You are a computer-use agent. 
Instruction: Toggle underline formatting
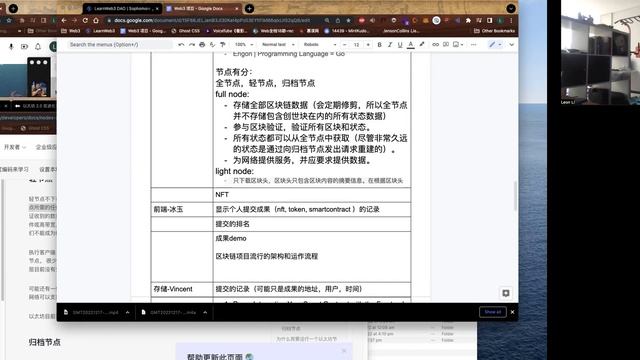[400, 44]
